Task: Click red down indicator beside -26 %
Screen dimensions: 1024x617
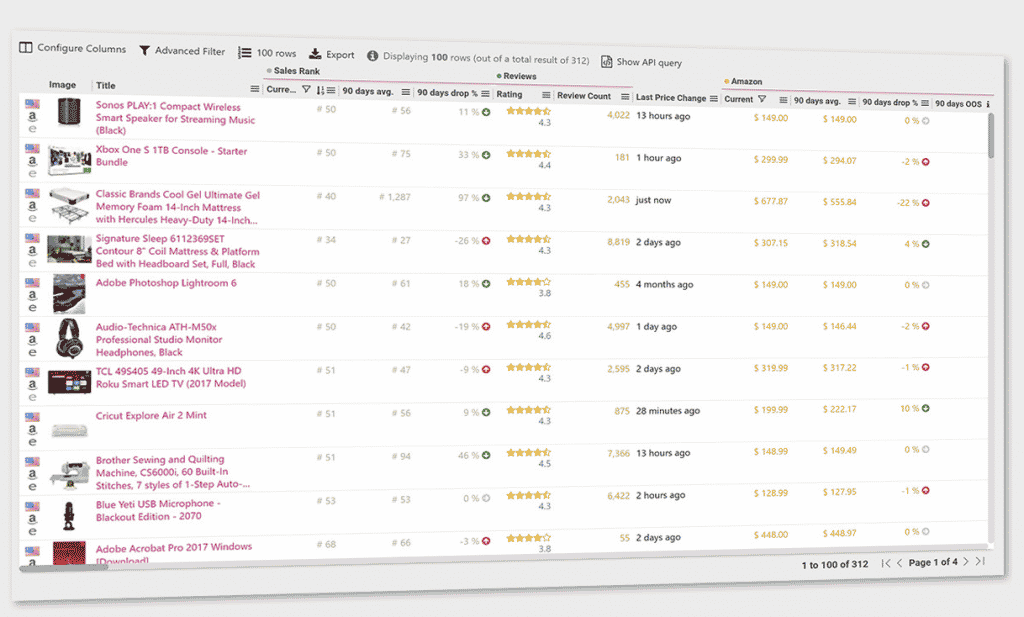Action: pos(486,241)
